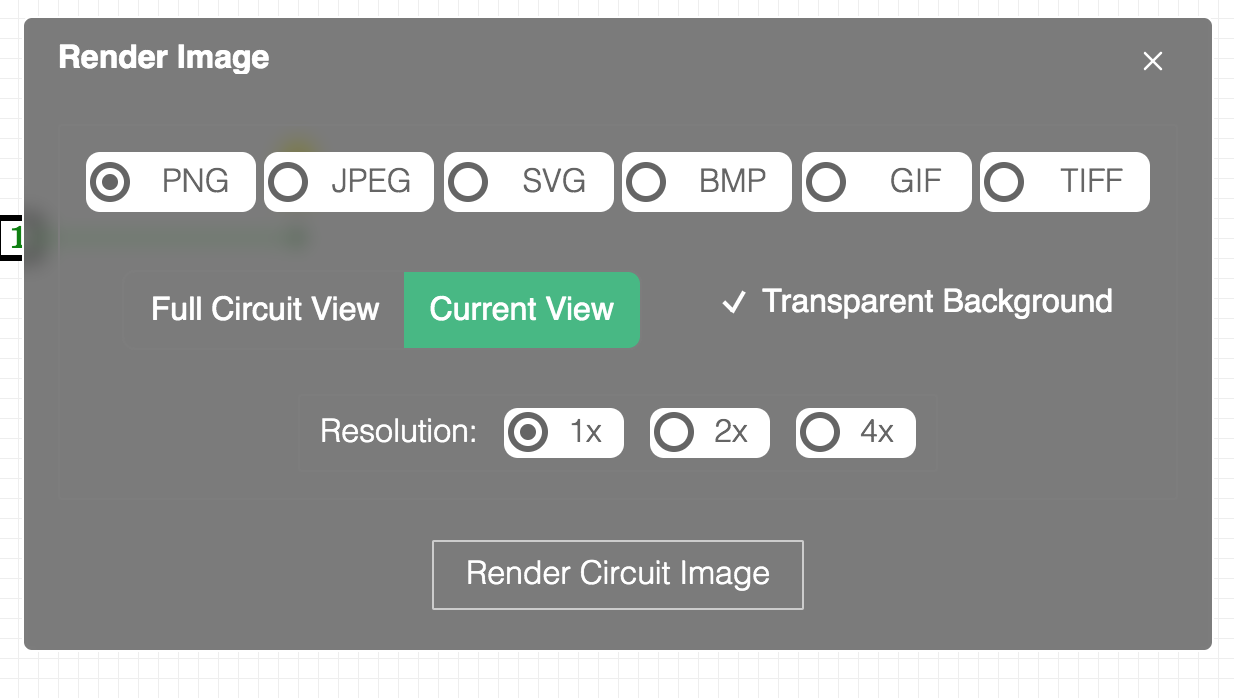This screenshot has width=1234, height=698.
Task: Click the TIFF label text
Action: [1091, 182]
